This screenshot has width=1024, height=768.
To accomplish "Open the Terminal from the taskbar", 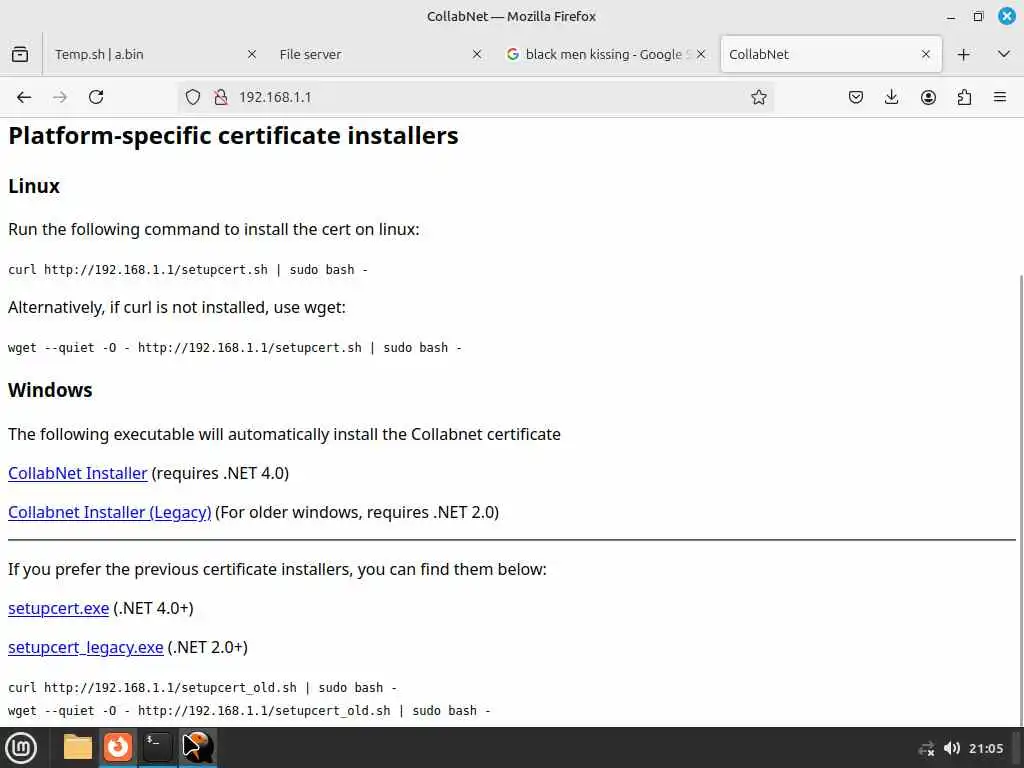I will [157, 747].
